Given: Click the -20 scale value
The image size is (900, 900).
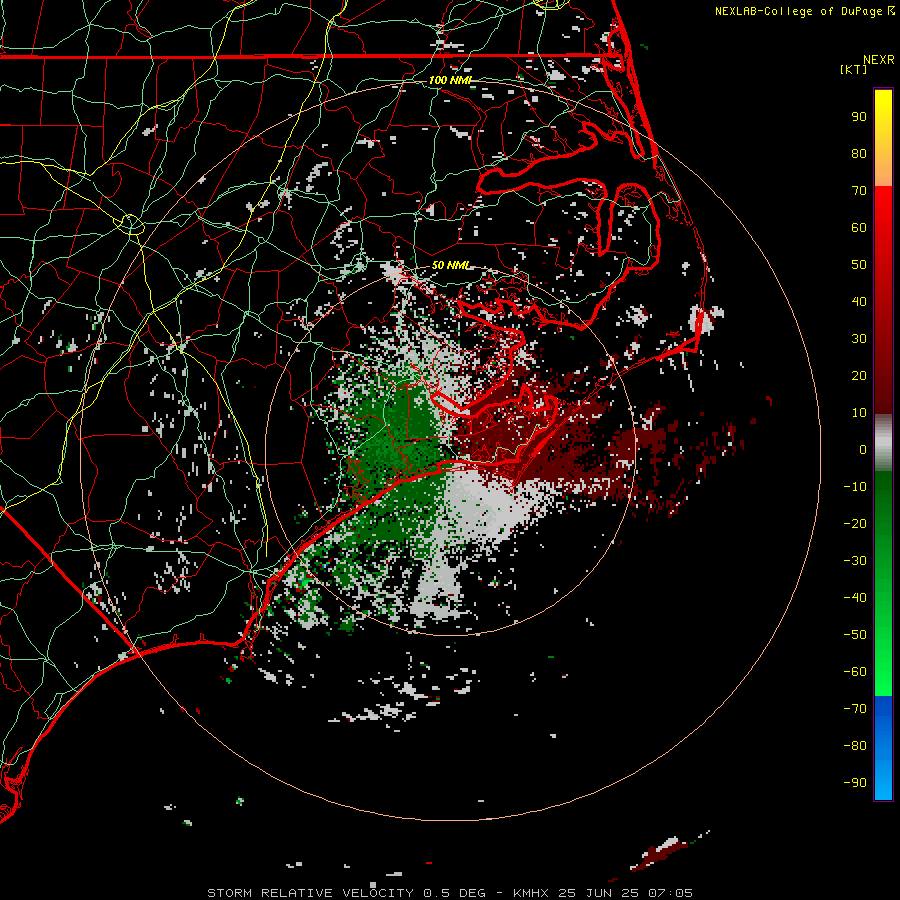Looking at the screenshot, I should tap(855, 524).
